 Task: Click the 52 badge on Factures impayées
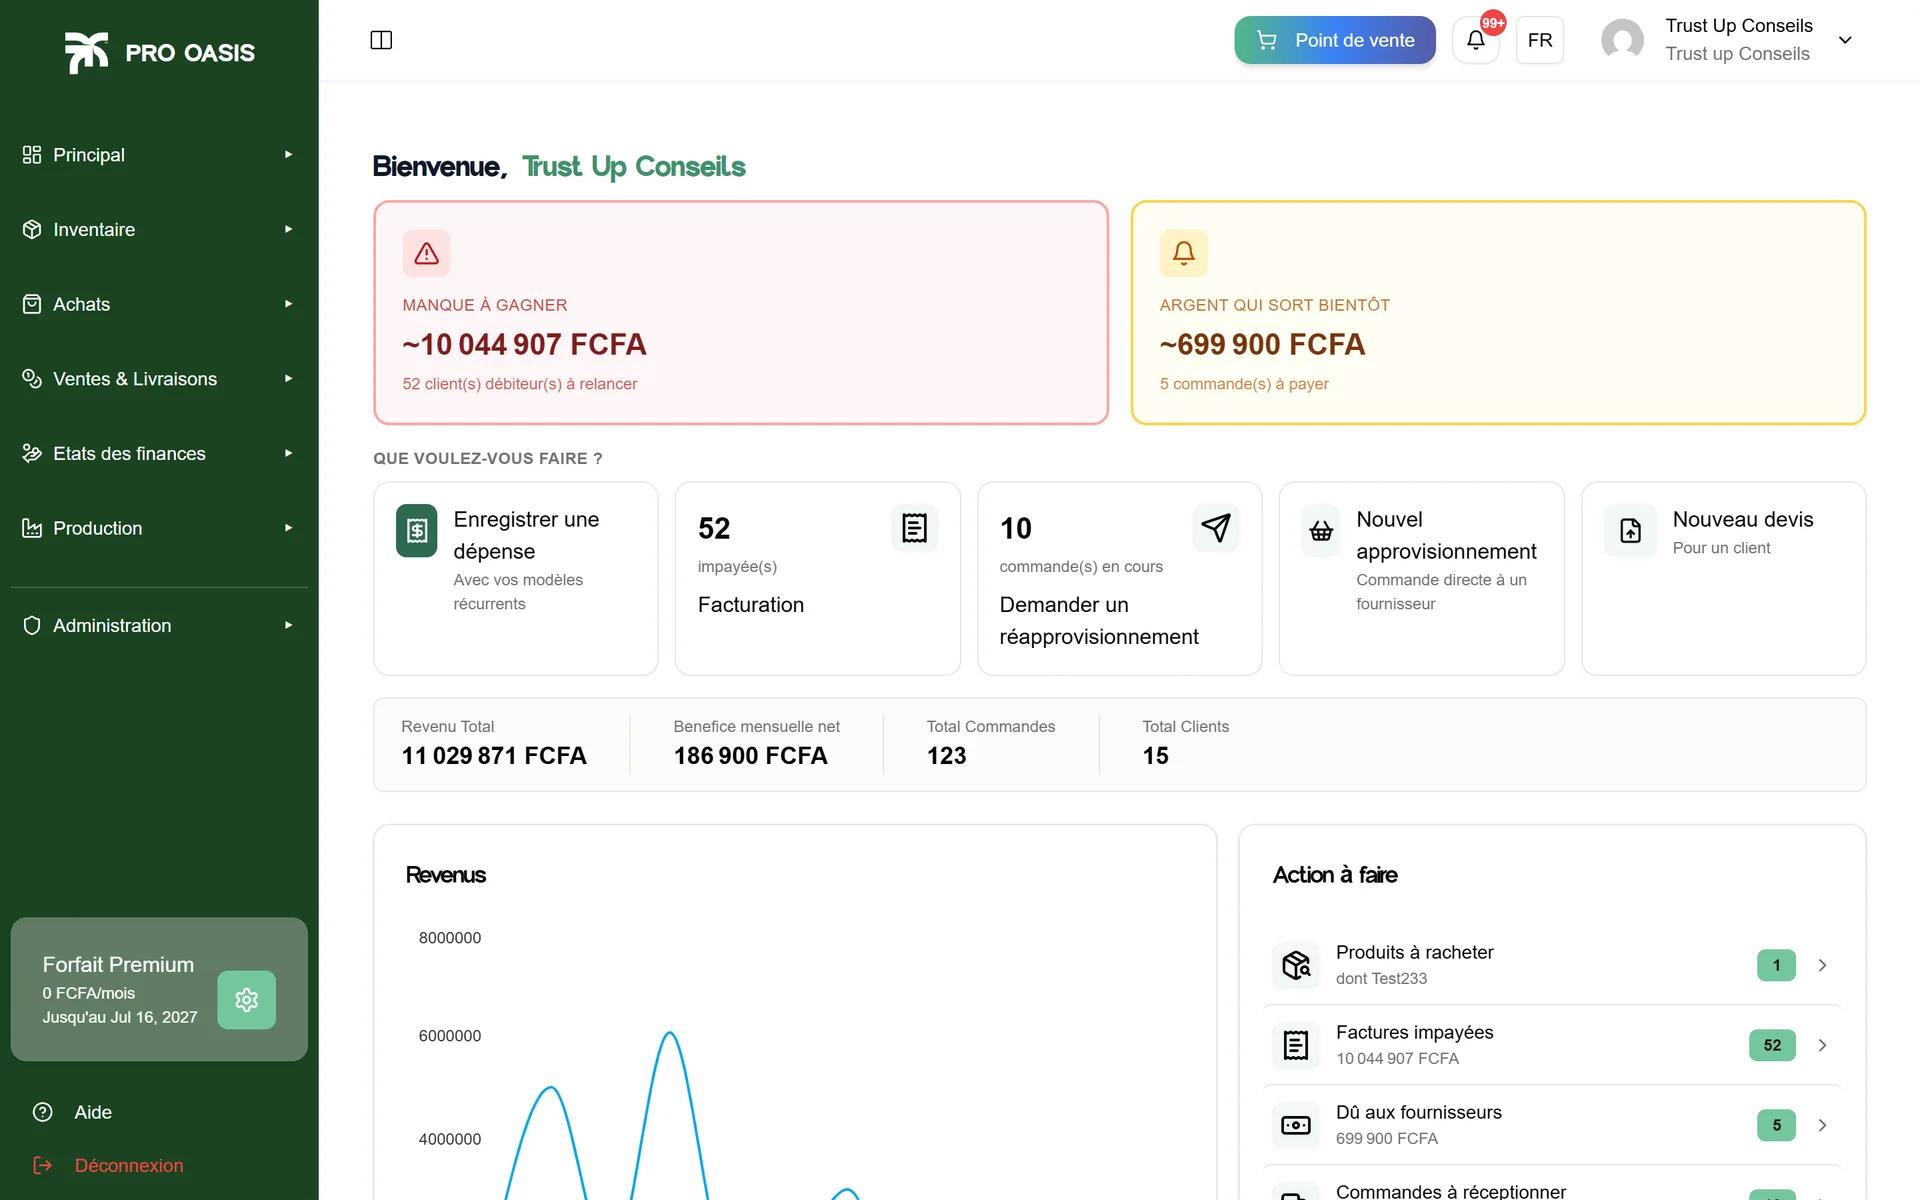point(1772,1045)
